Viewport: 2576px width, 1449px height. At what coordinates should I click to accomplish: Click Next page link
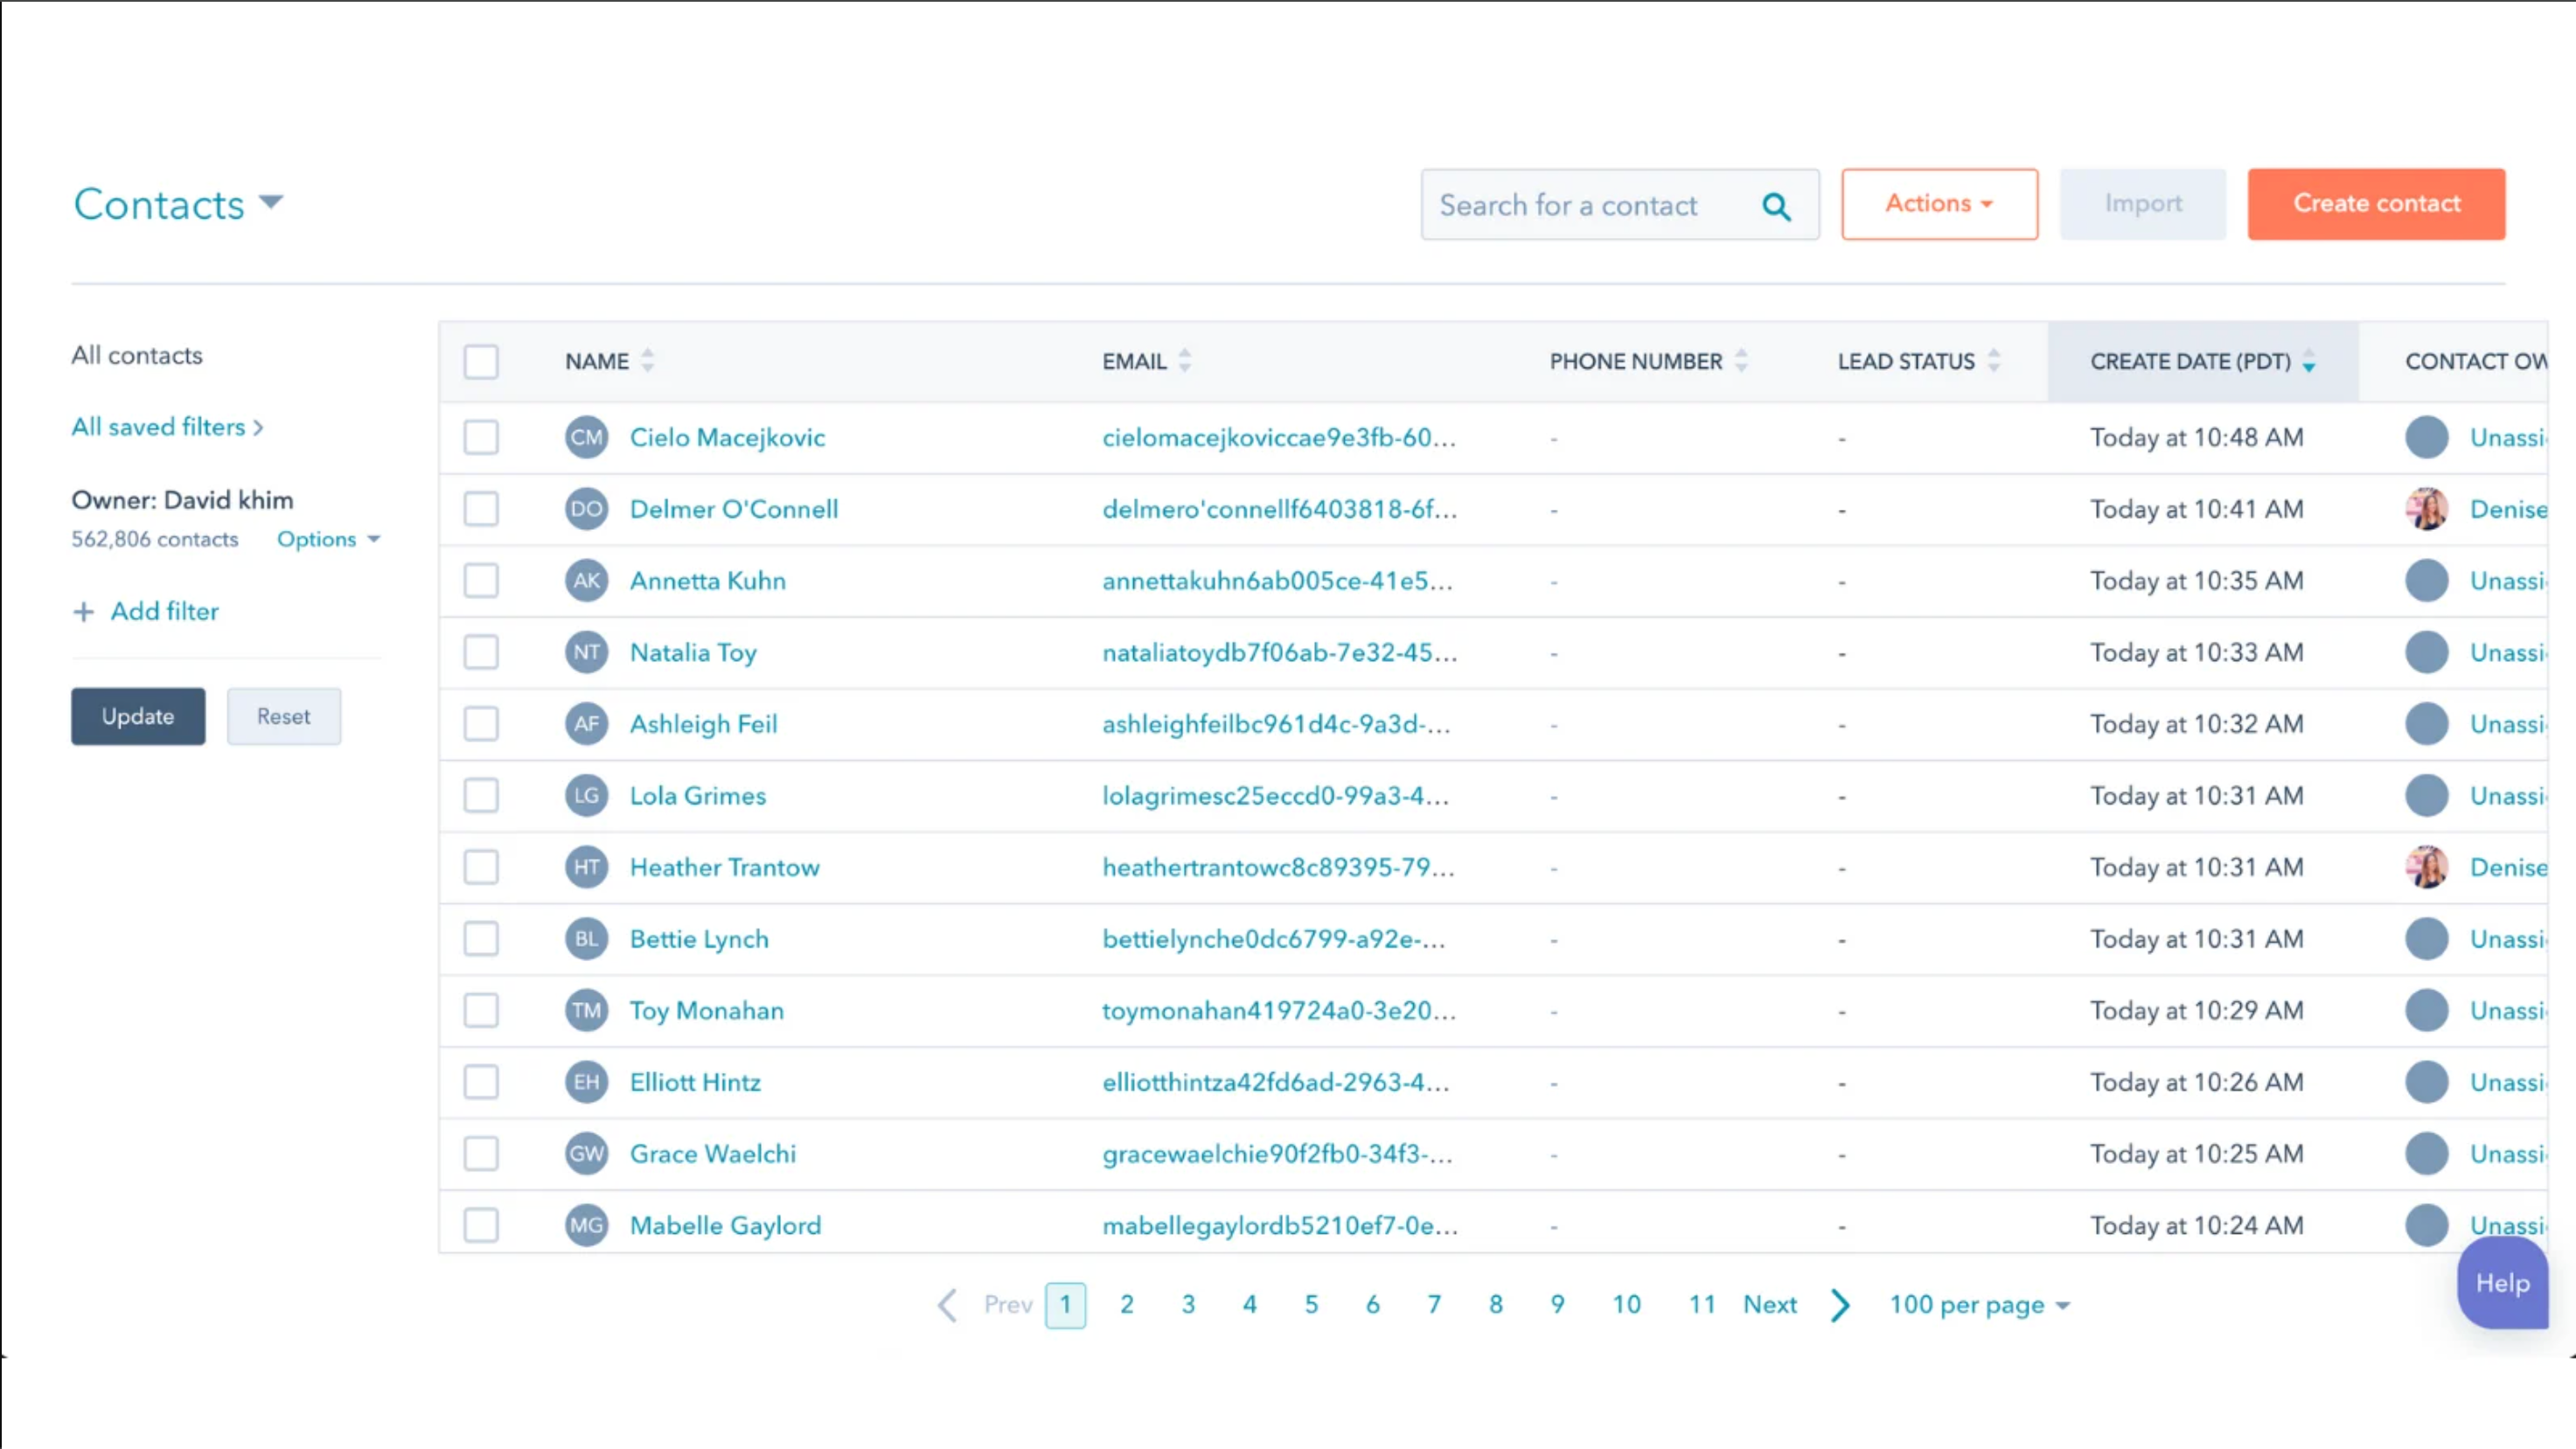[1770, 1305]
